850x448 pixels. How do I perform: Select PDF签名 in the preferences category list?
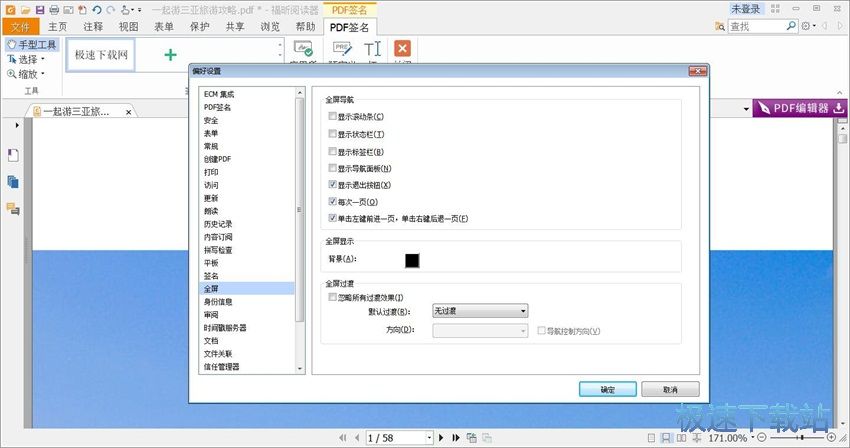217,107
